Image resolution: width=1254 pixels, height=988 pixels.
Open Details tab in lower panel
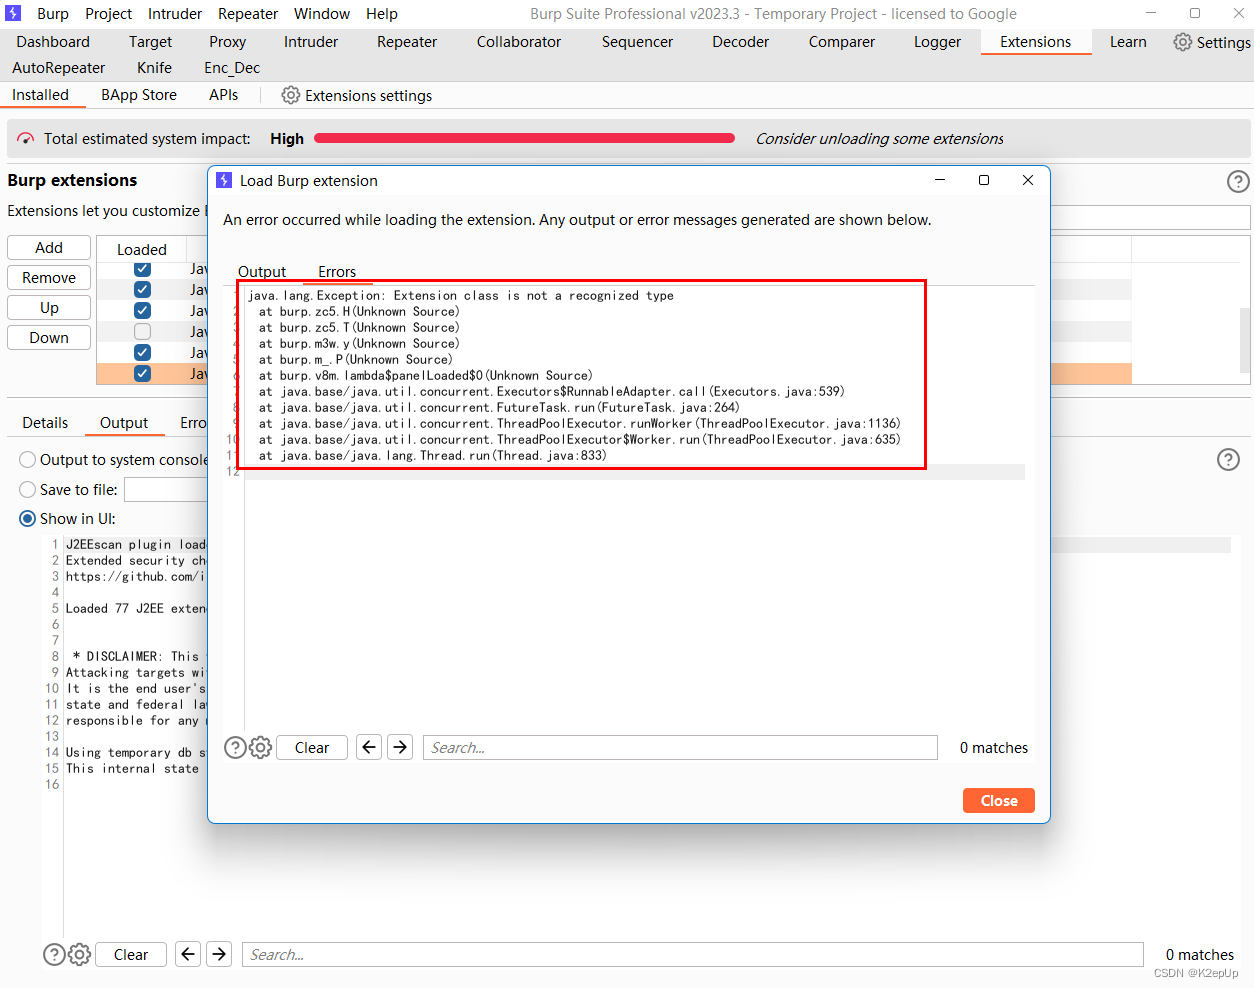(45, 423)
